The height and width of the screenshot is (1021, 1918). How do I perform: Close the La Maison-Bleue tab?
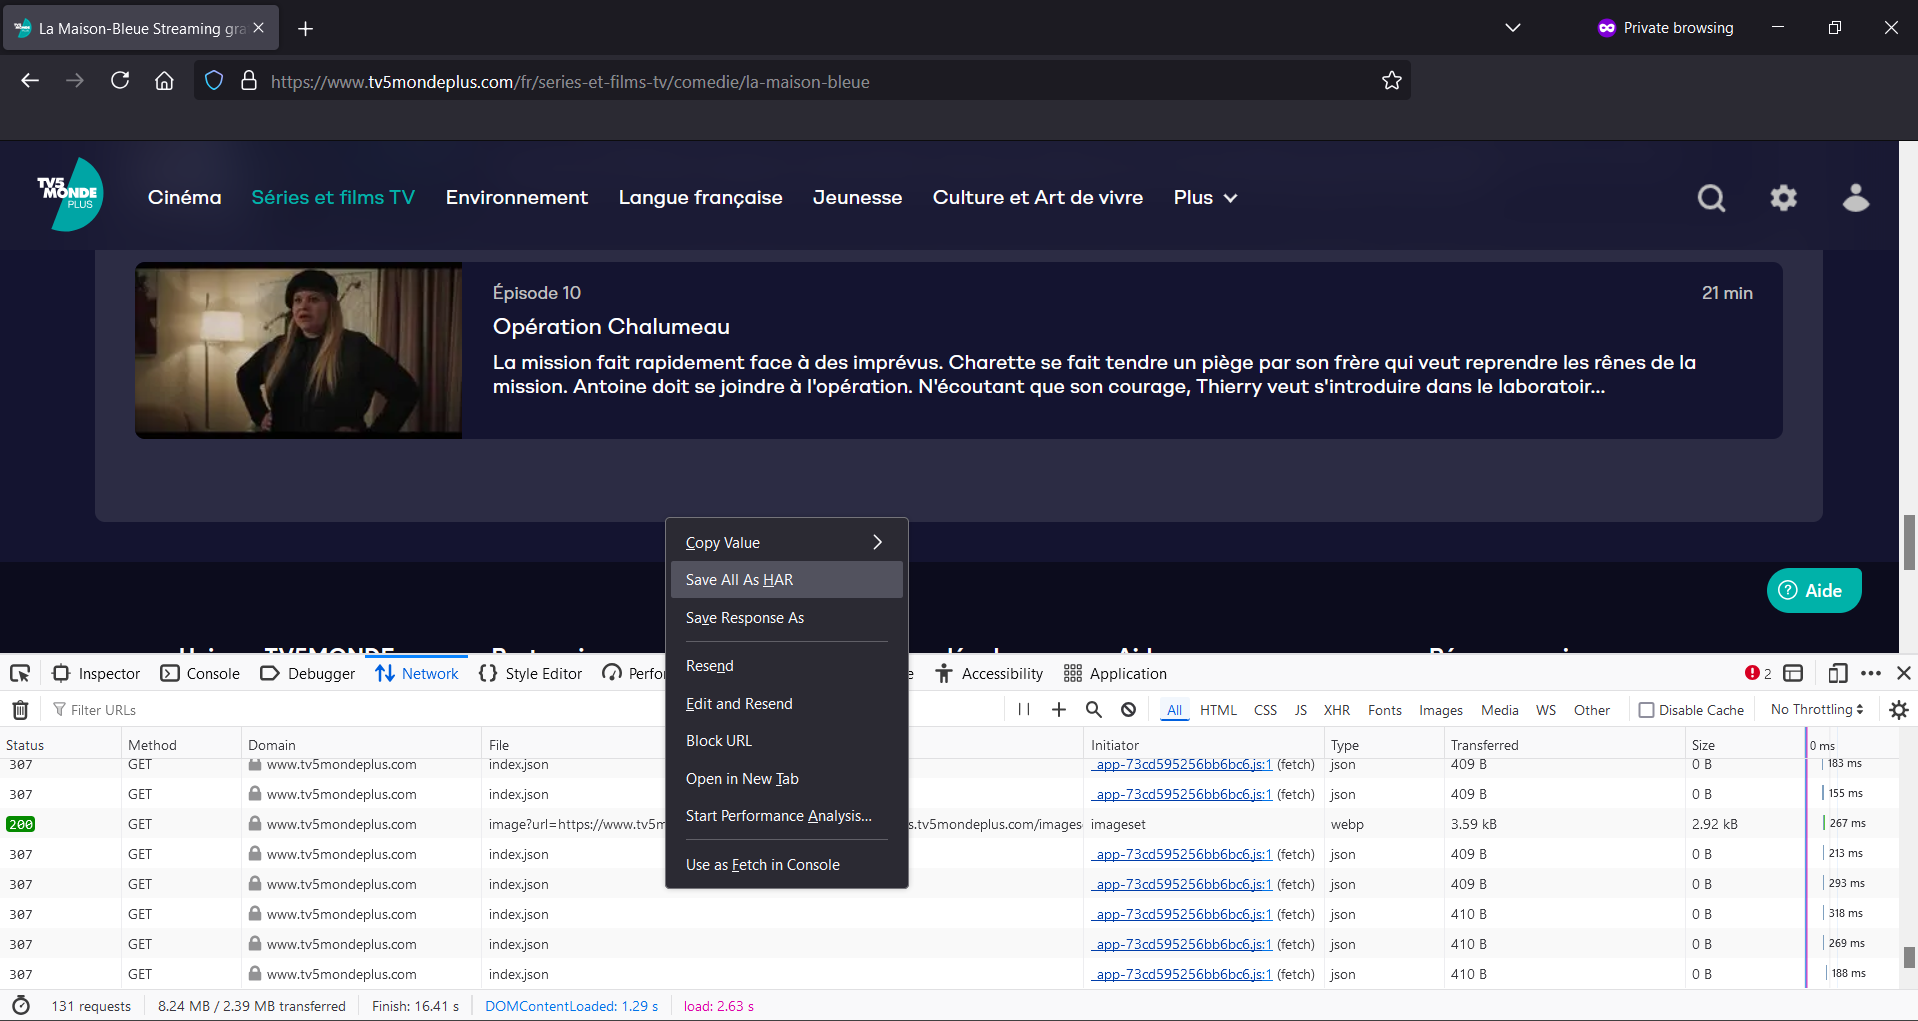259,28
